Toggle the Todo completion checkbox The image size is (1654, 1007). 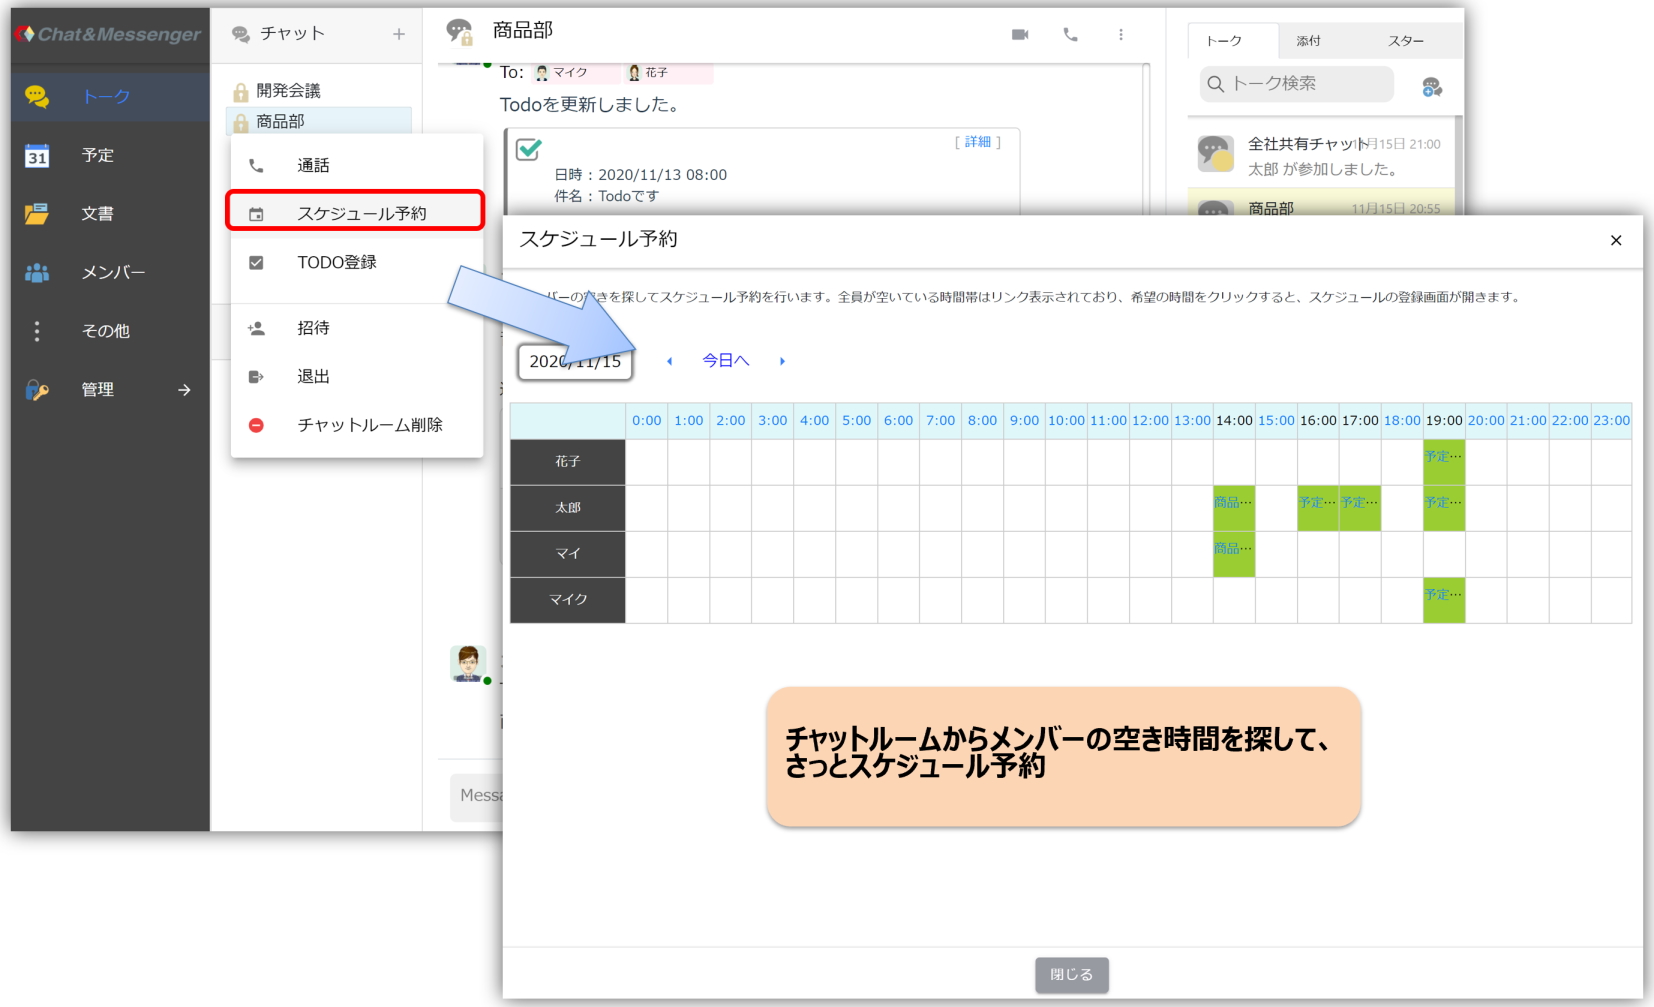coord(528,150)
